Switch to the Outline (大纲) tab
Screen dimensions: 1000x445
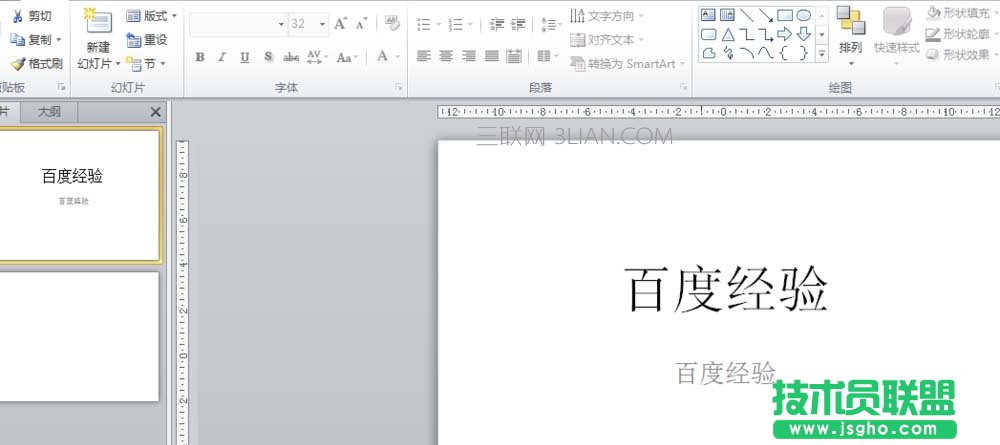49,112
